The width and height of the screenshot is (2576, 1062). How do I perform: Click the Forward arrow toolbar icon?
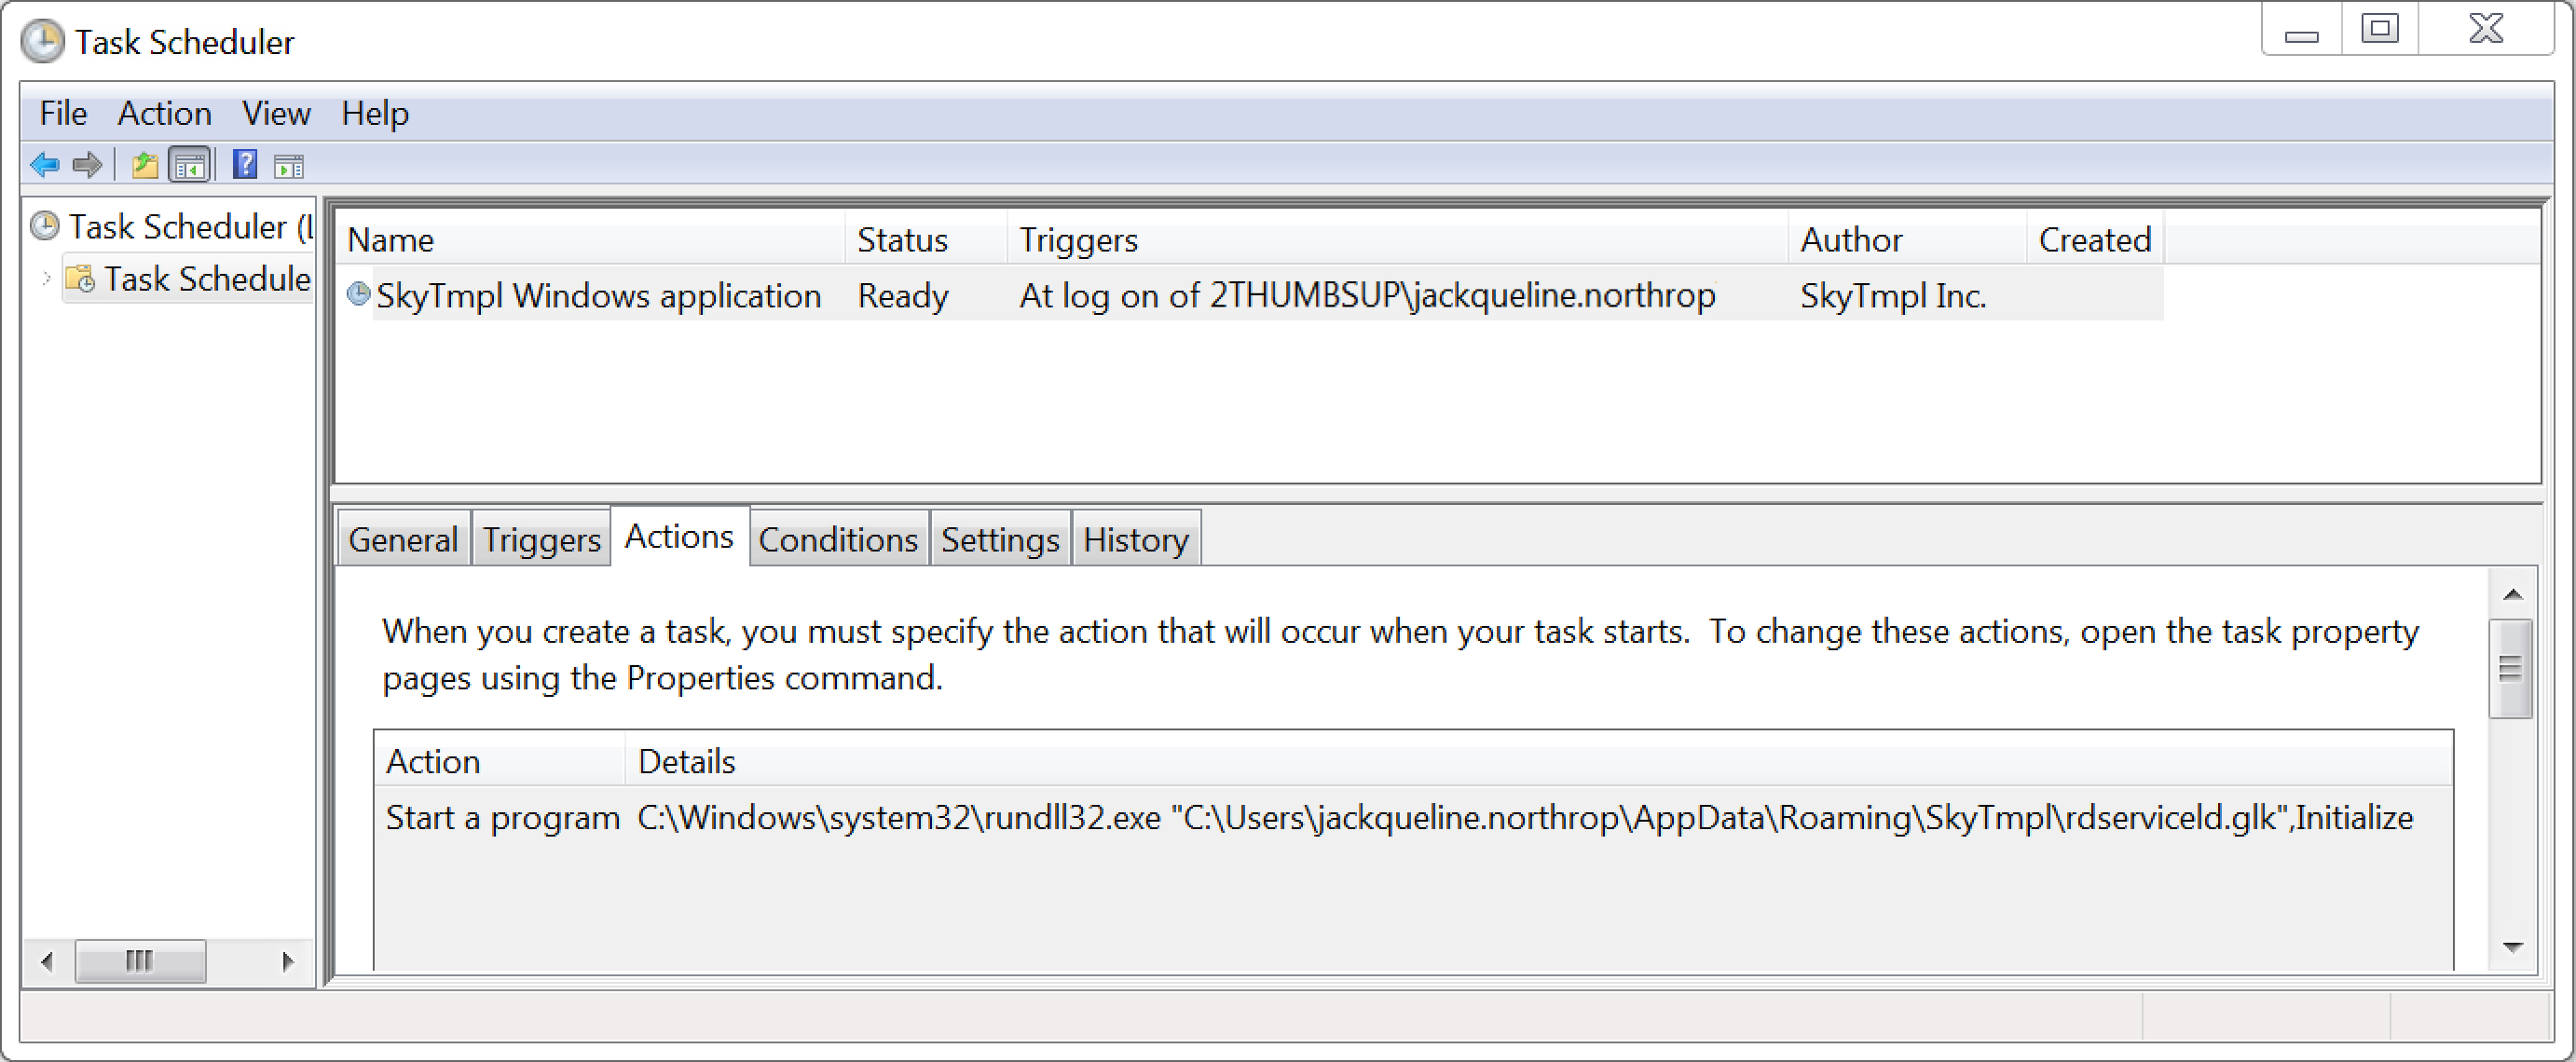88,165
